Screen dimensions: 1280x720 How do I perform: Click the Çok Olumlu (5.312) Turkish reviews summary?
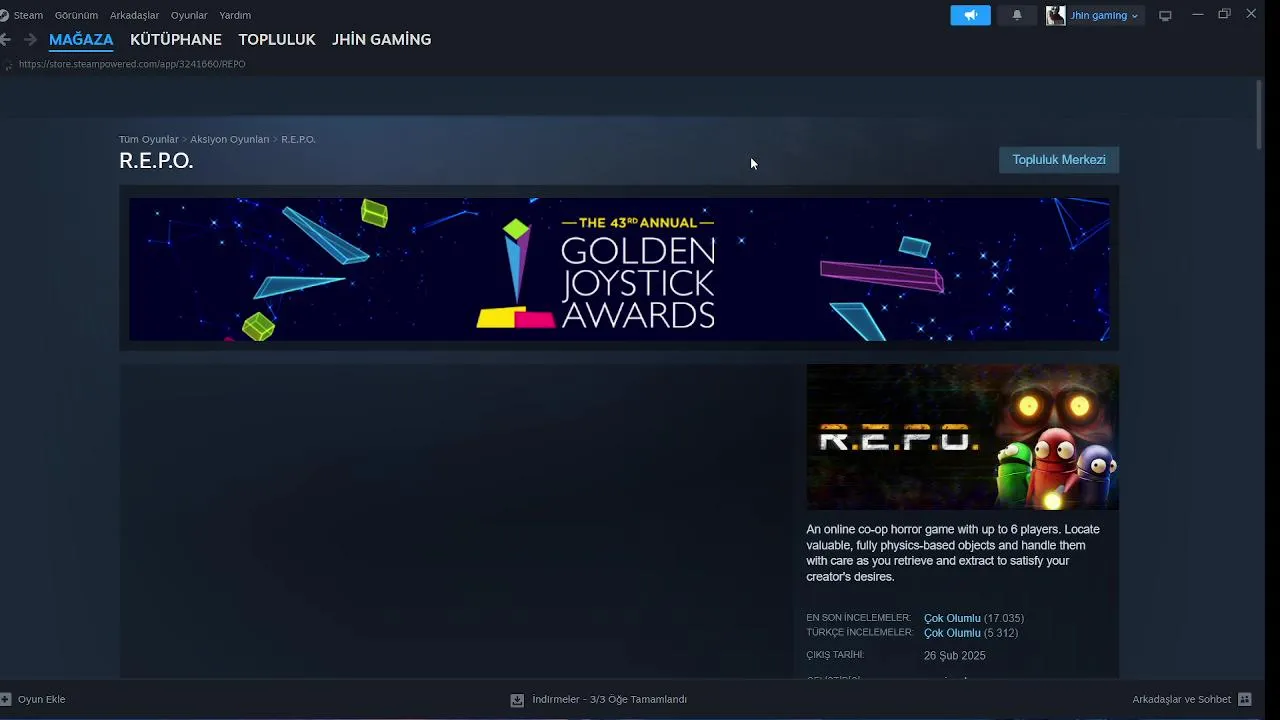(970, 633)
